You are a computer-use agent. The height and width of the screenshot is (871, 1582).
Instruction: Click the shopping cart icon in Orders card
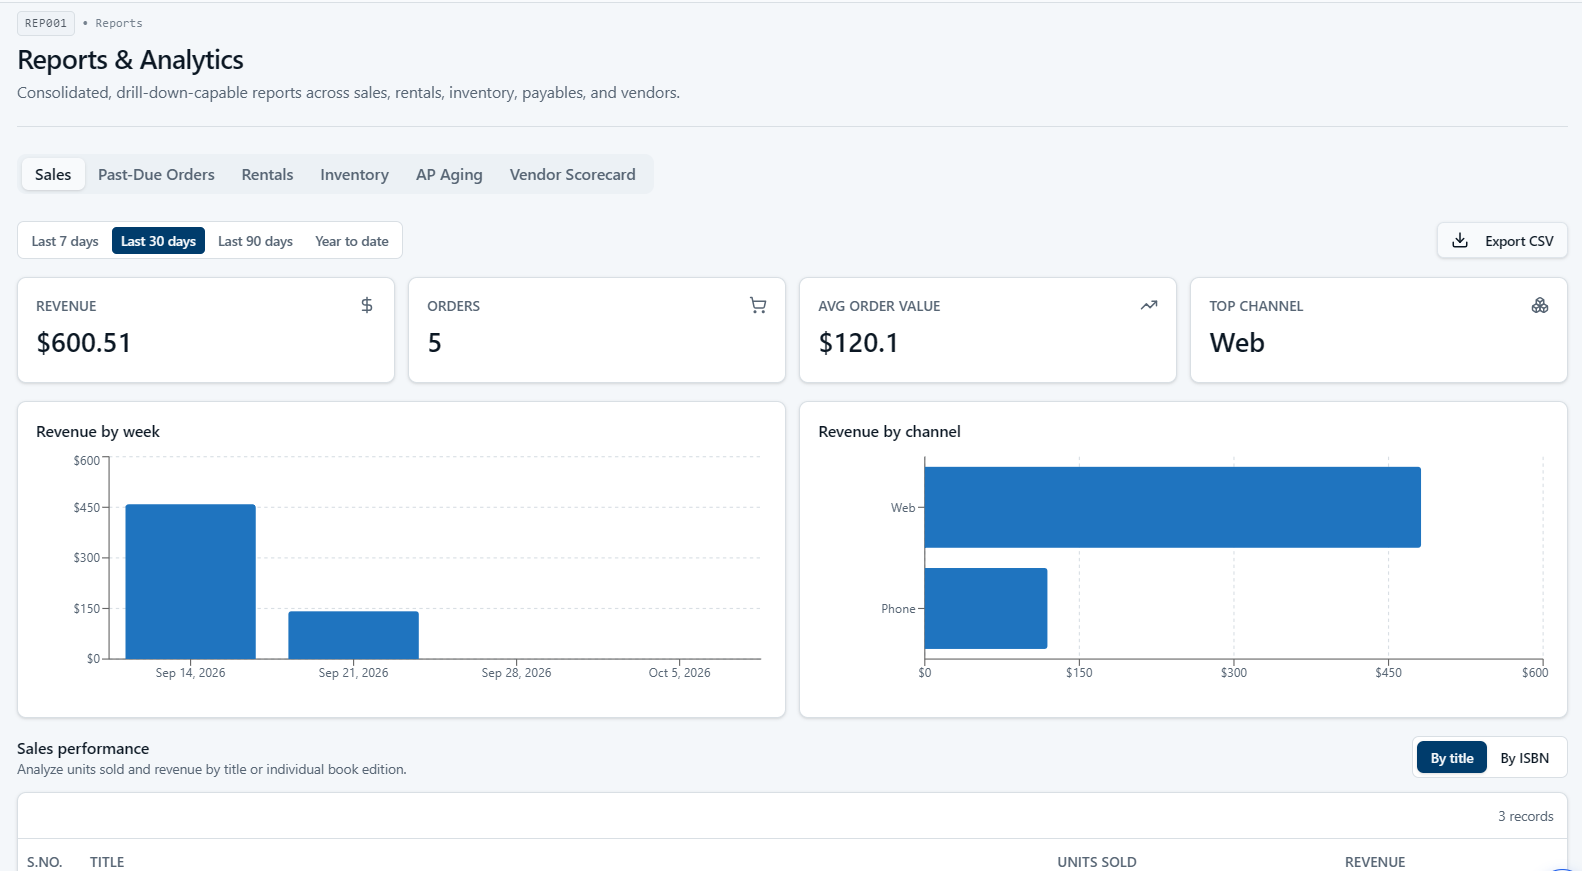click(x=758, y=305)
